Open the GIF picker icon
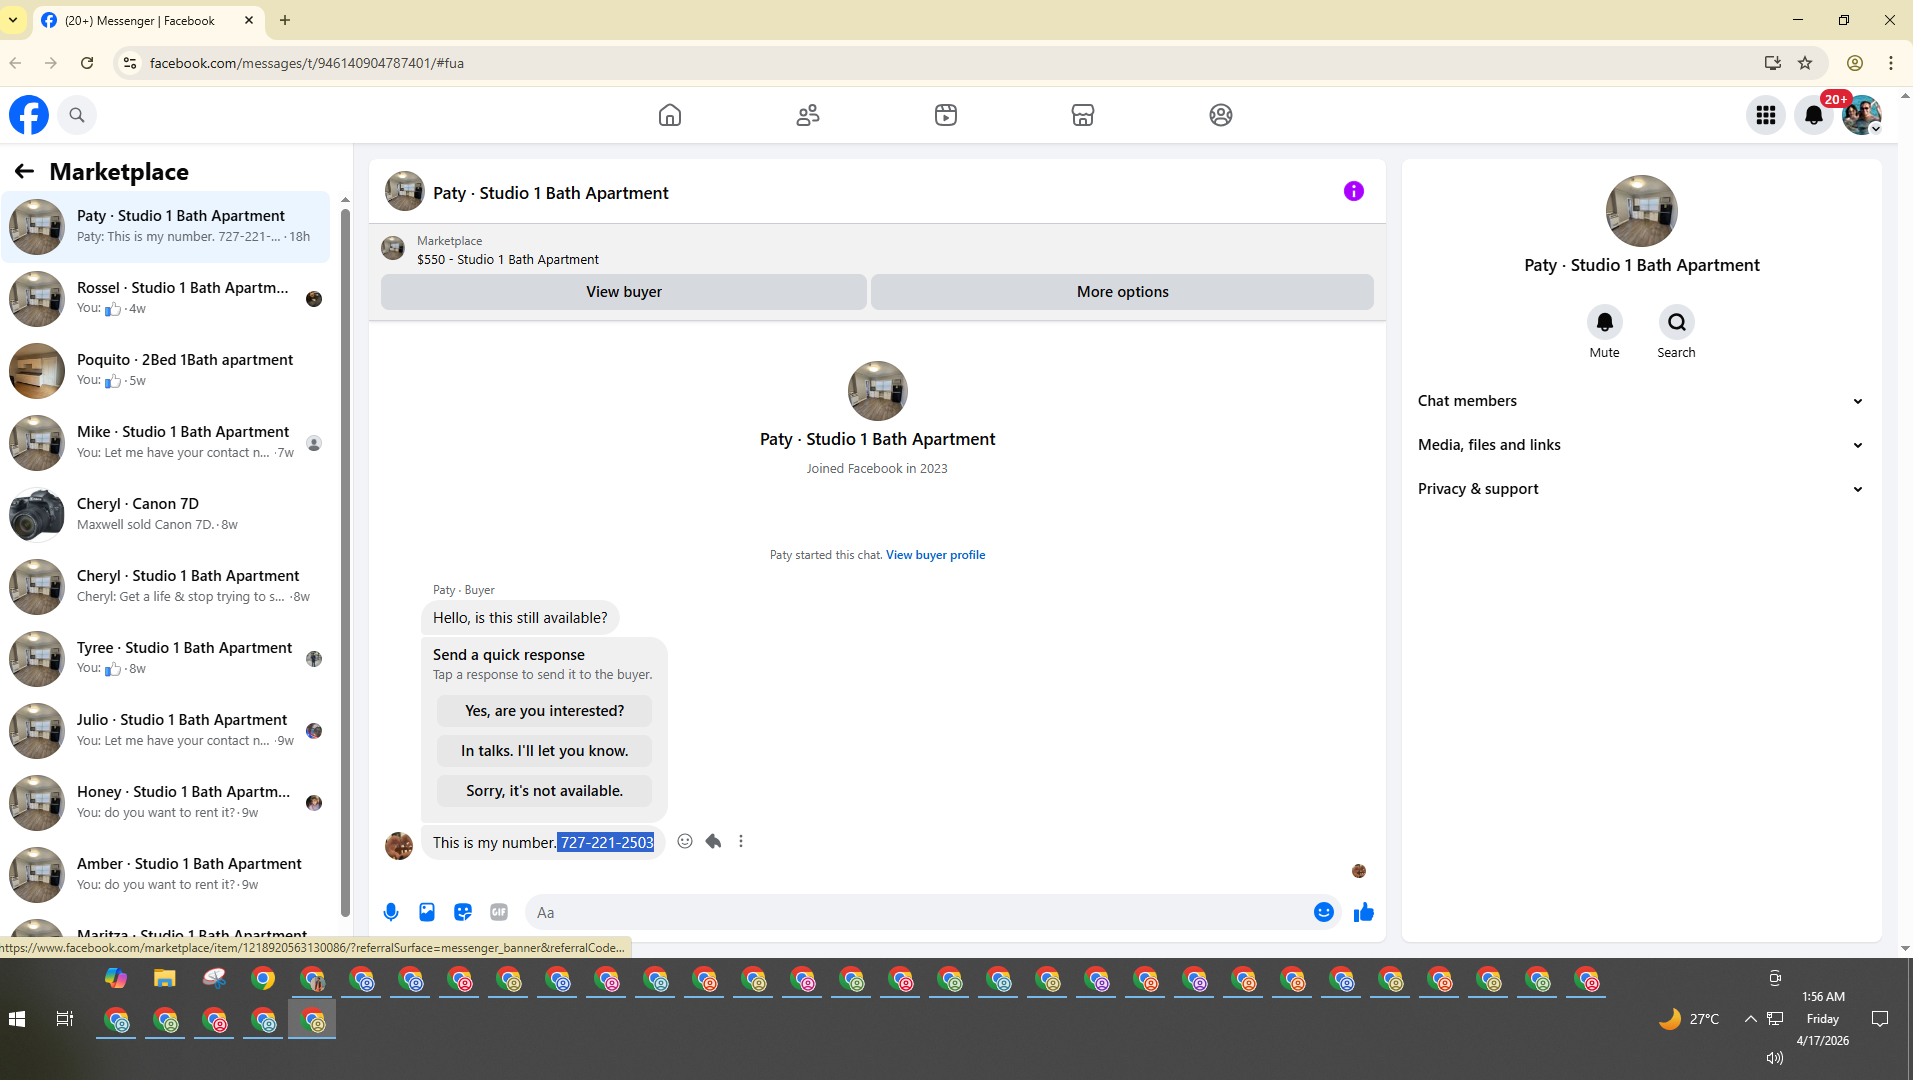This screenshot has height=1080, width=1913. tap(499, 912)
